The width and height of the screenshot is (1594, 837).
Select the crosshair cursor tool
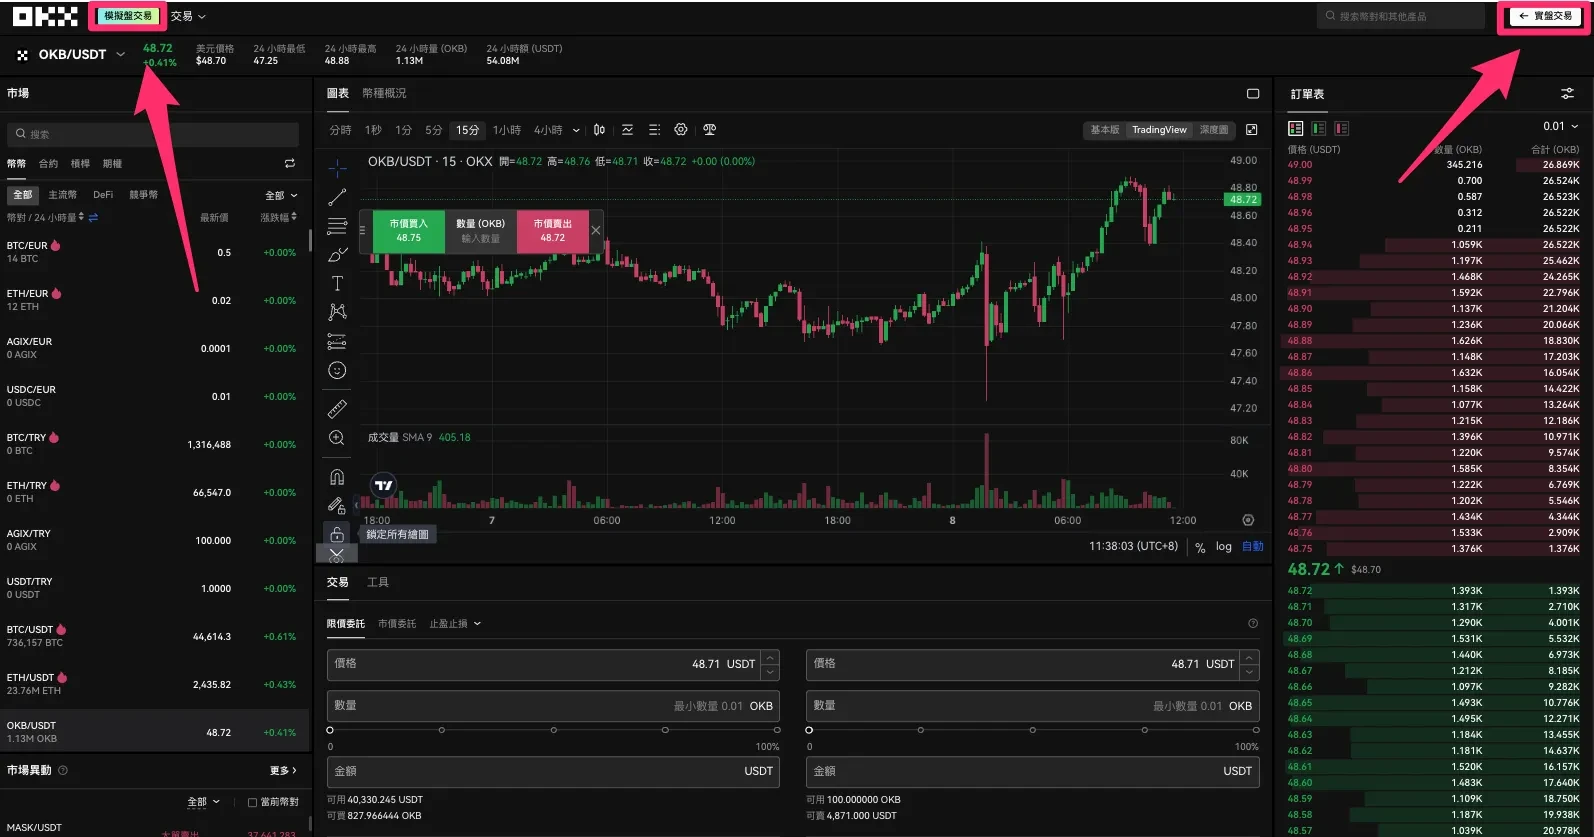point(337,168)
